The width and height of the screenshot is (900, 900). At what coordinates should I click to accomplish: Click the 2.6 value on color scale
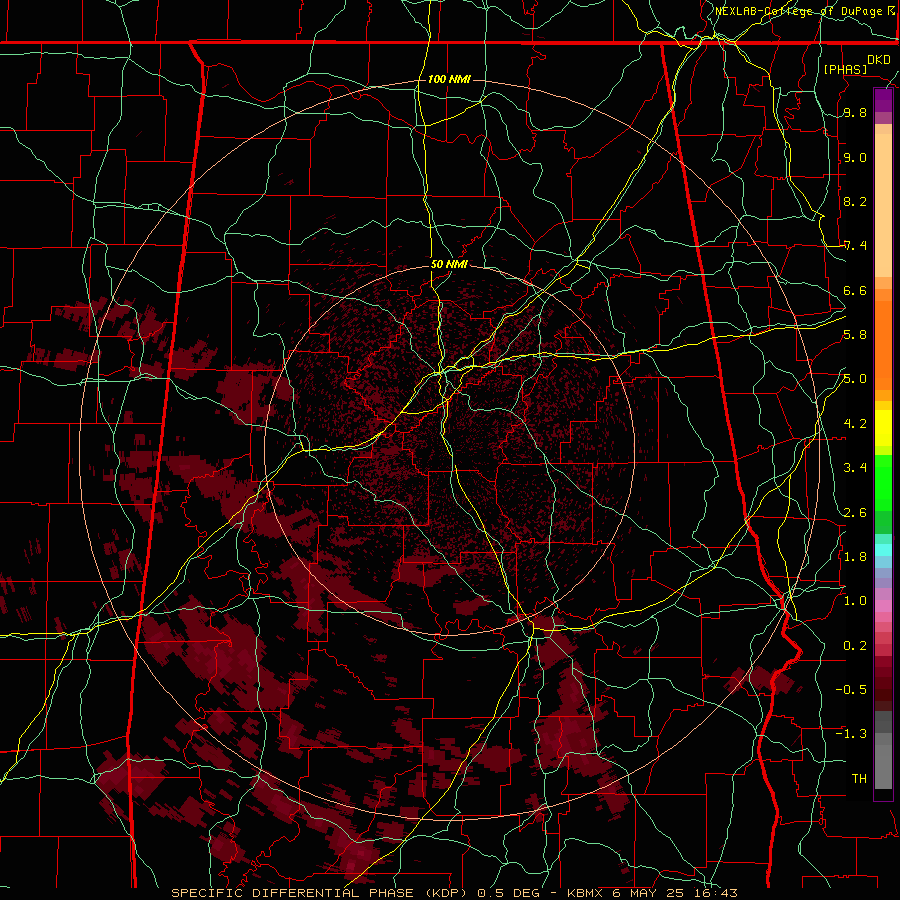pos(855,513)
